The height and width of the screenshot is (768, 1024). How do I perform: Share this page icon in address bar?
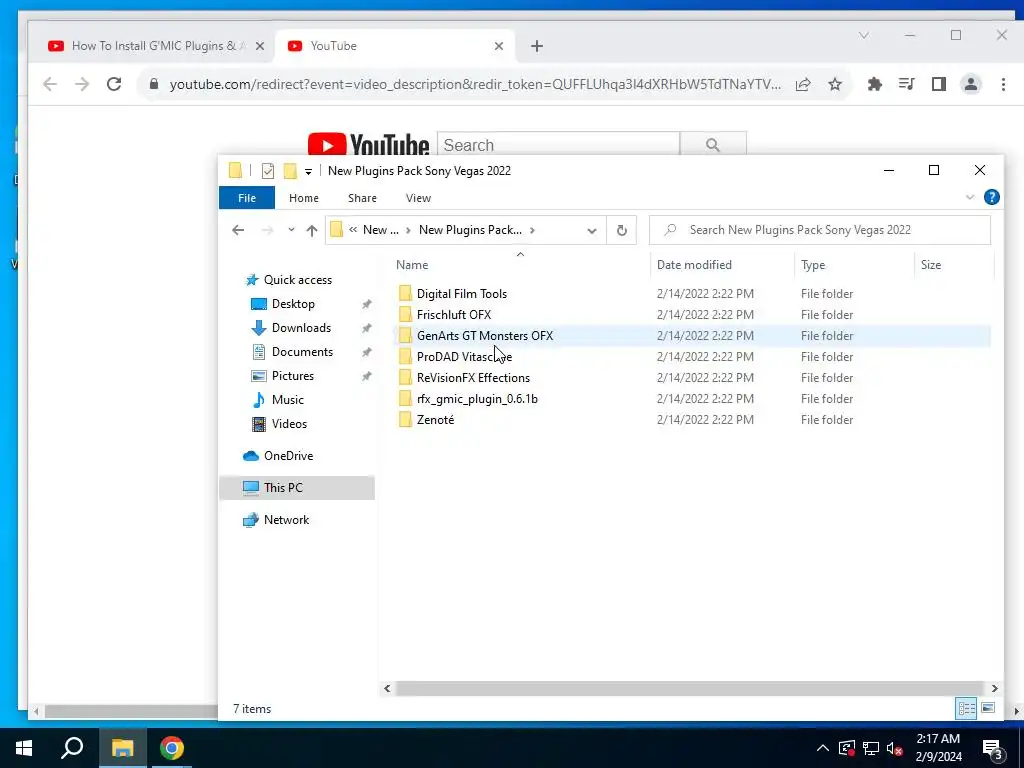coord(803,84)
